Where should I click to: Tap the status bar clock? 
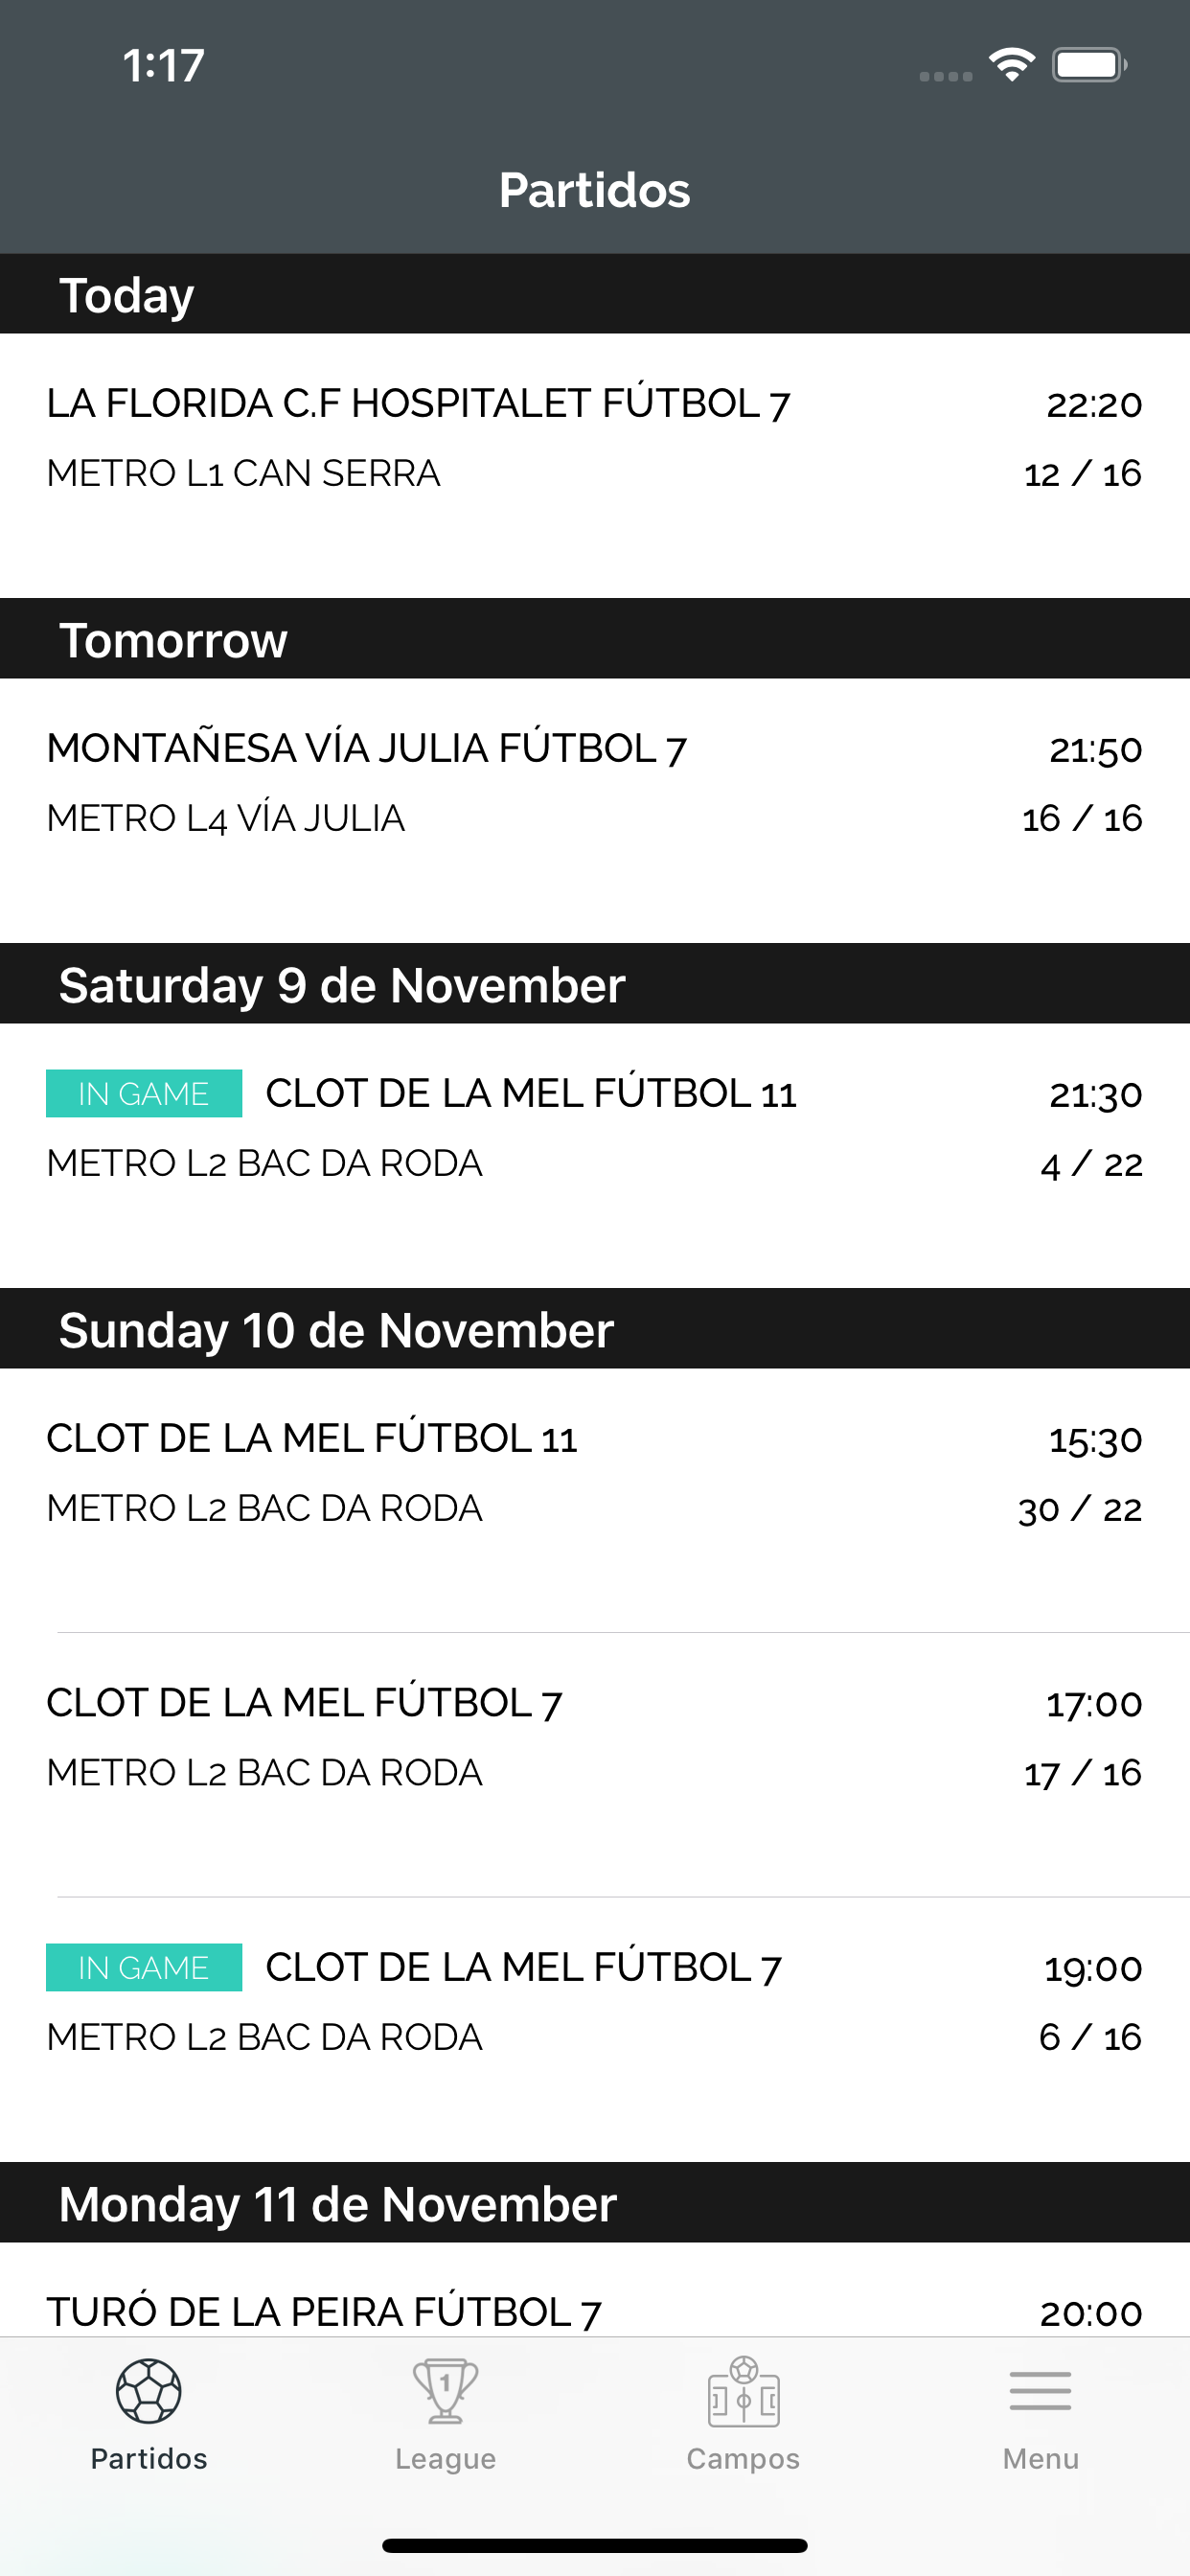(163, 66)
